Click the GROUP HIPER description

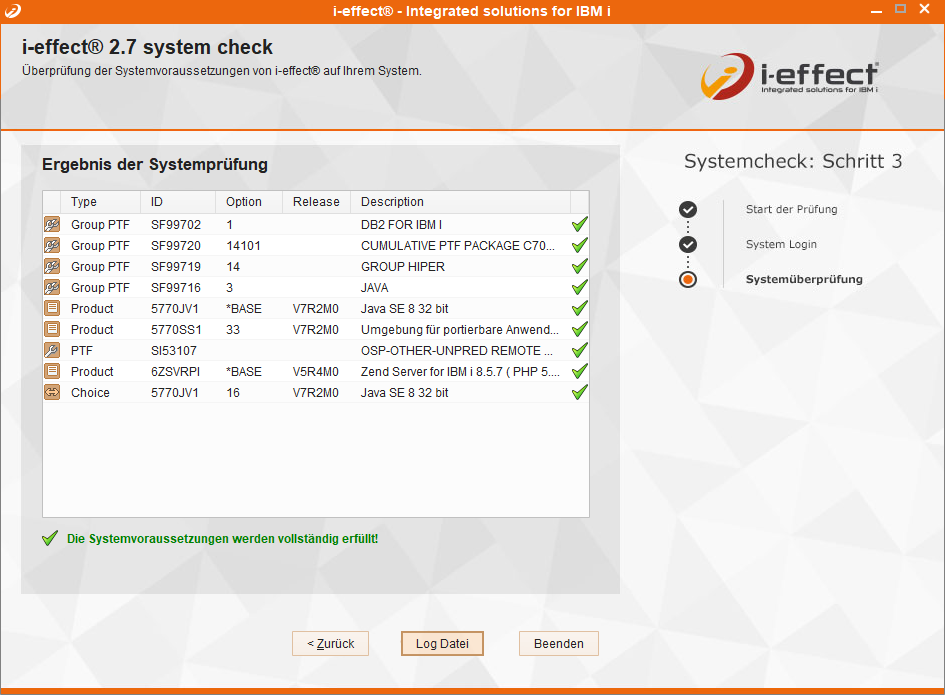(403, 266)
